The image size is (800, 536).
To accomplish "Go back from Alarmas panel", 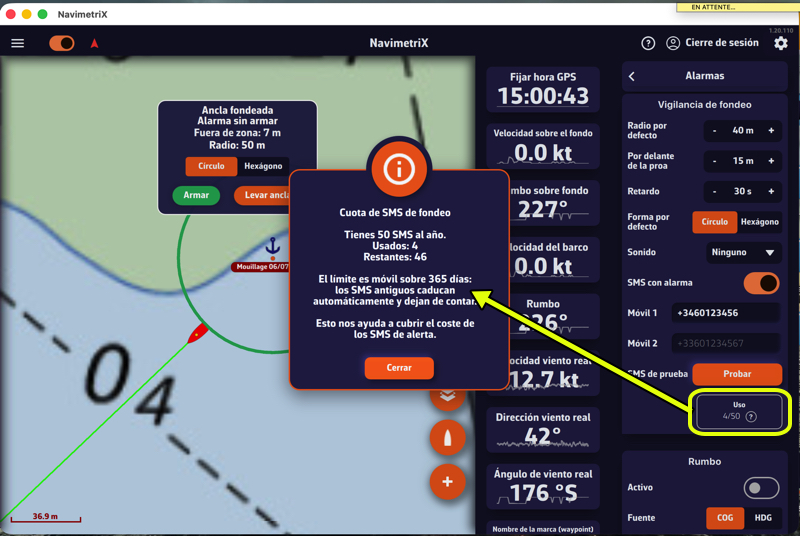I will tap(632, 76).
